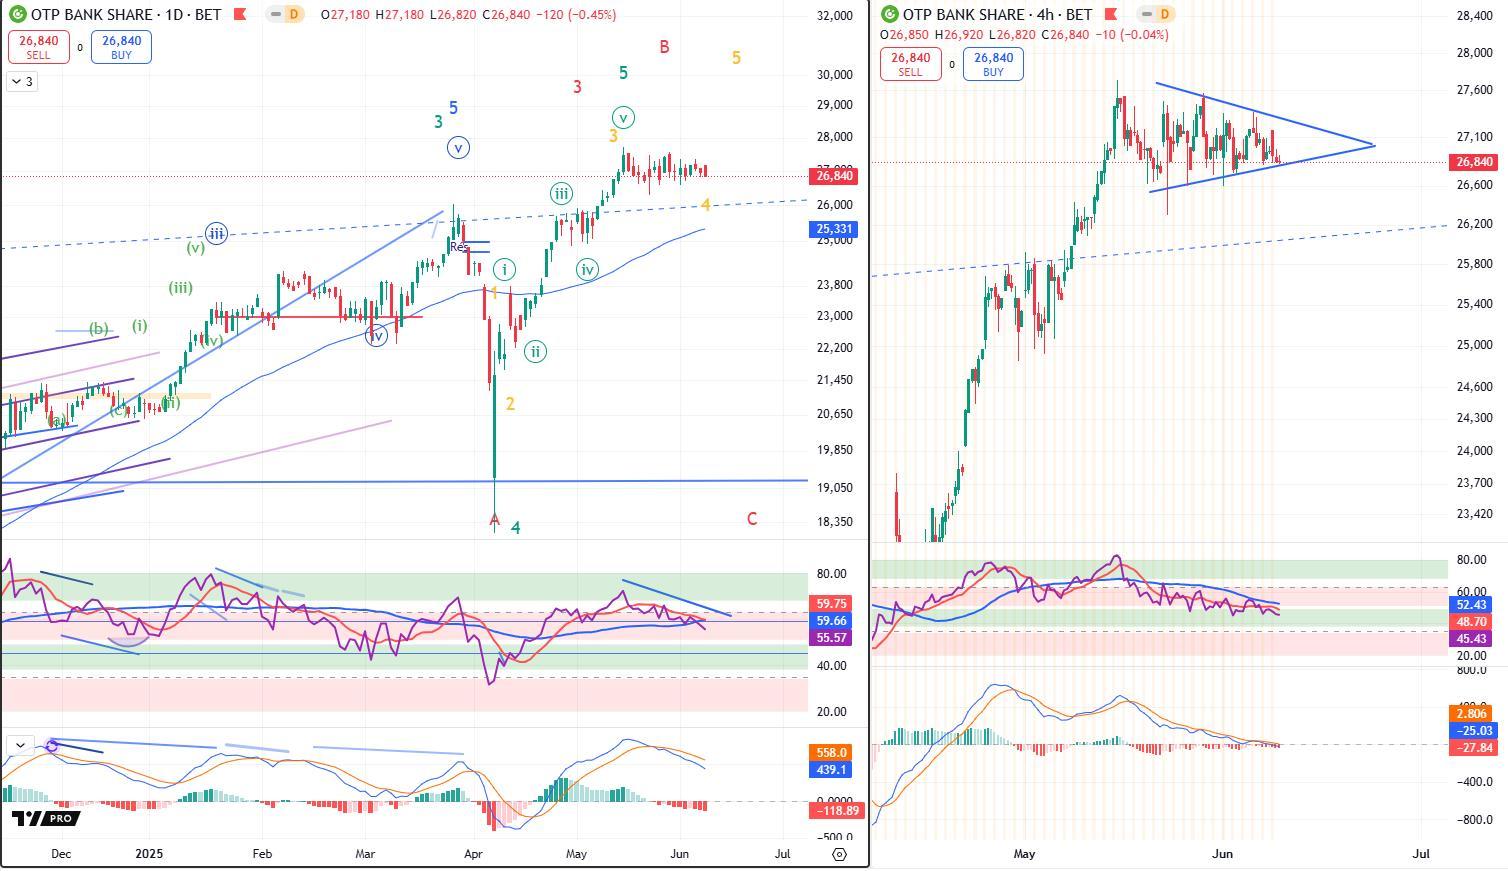
Task: Select the yellow wave label 4 near the dashed line
Action: (706, 205)
